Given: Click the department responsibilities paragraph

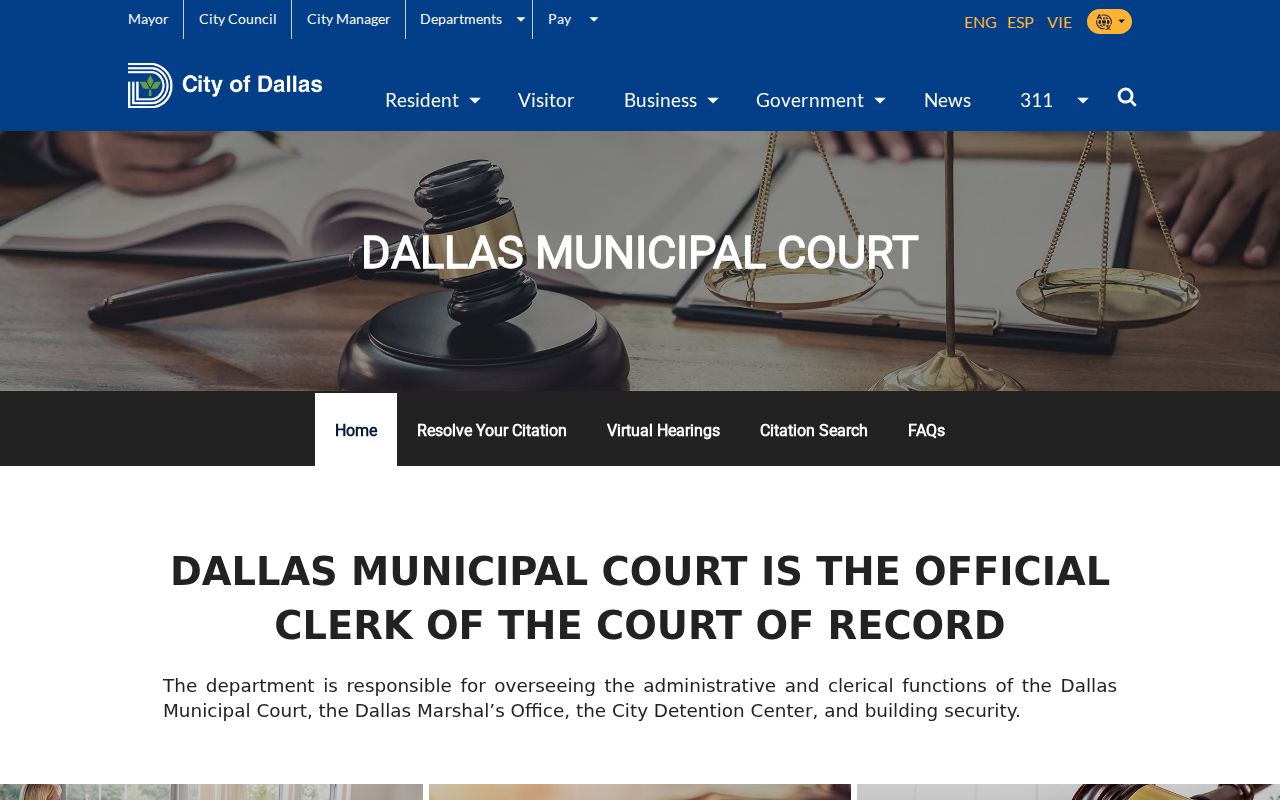Looking at the screenshot, I should [640, 698].
